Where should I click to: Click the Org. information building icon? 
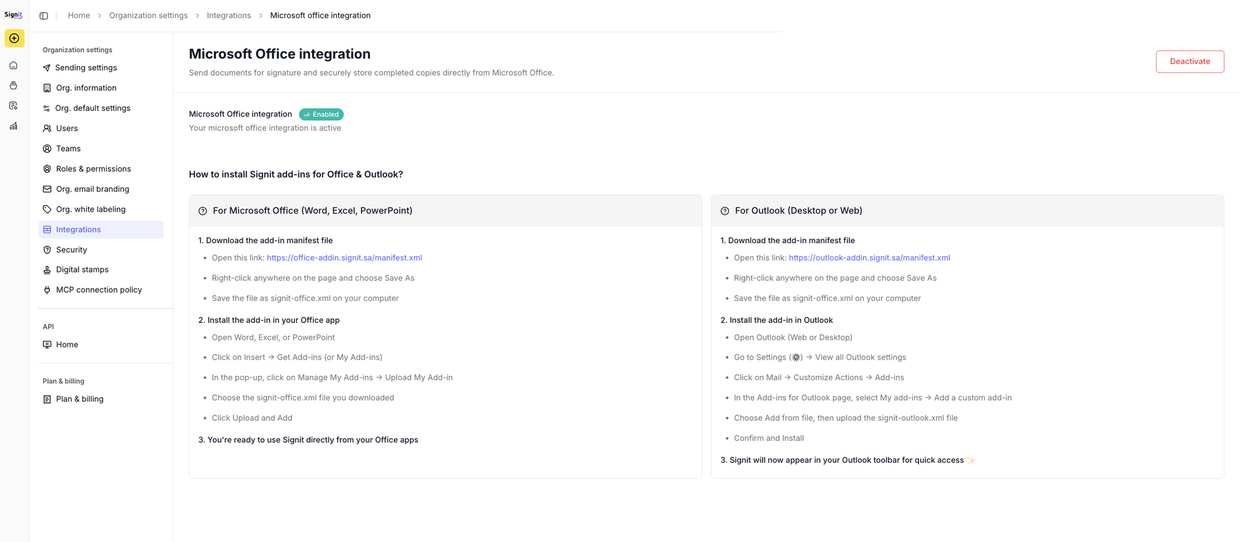(x=47, y=88)
